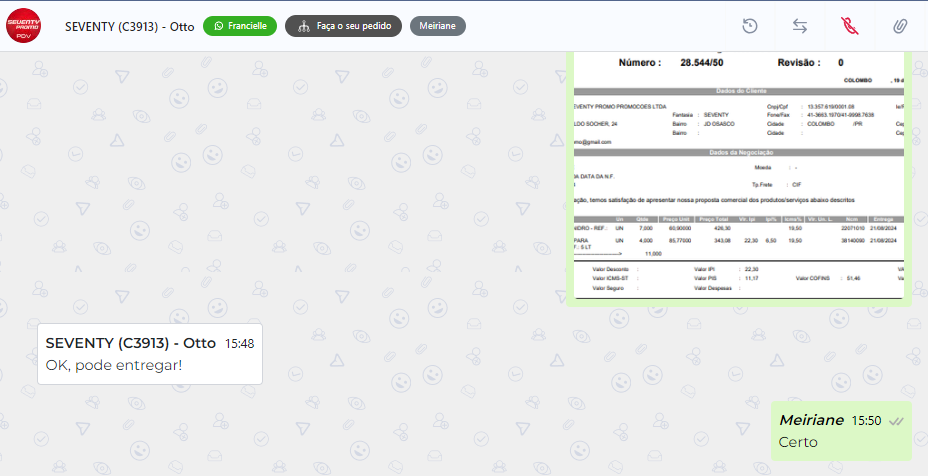The height and width of the screenshot is (476, 928).
Task: Click the WhatsApp icon in Francielle badge
Action: pos(218,26)
